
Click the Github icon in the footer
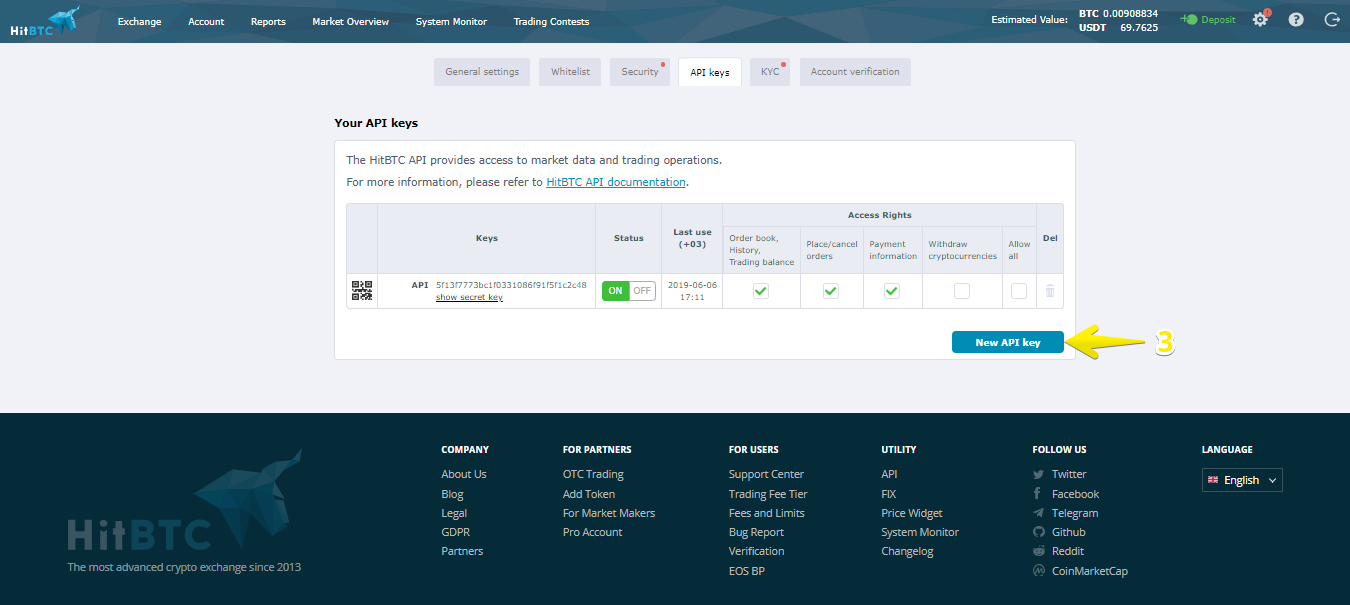1039,532
